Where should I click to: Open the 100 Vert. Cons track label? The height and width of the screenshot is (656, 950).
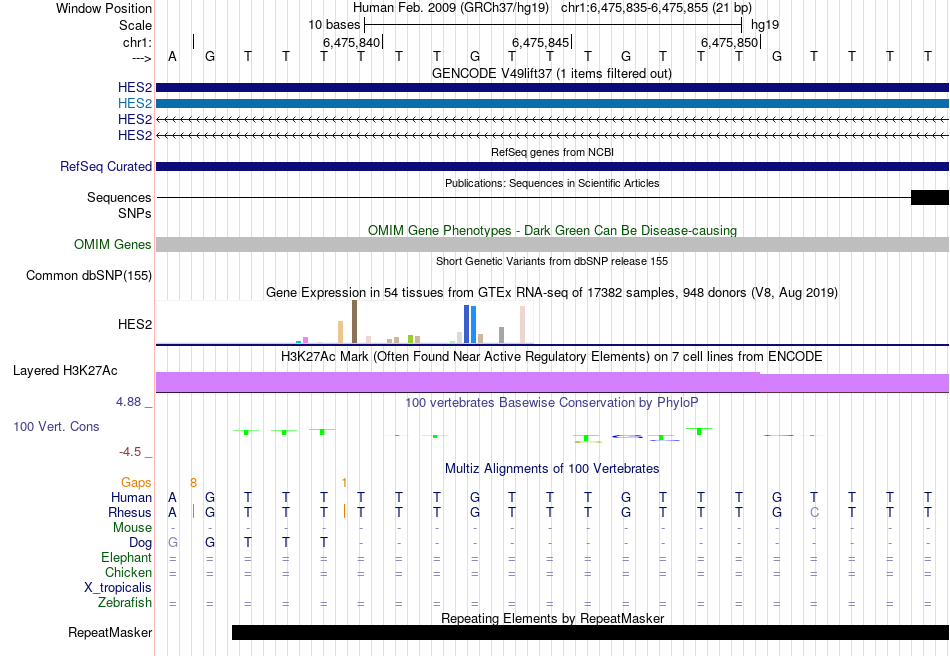(x=56, y=426)
